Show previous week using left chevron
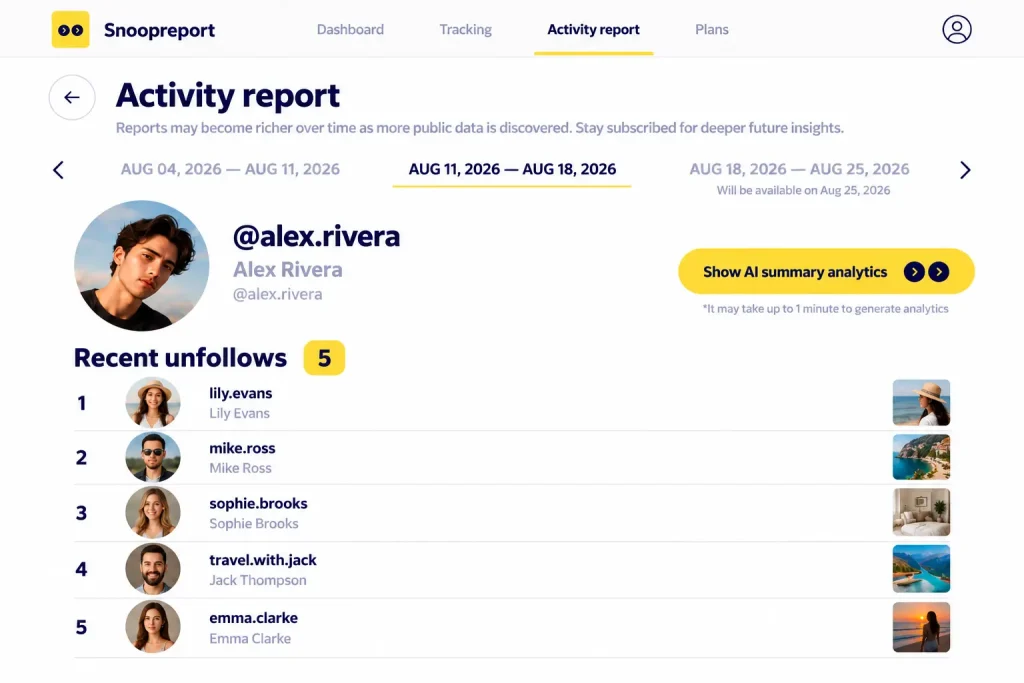Image resolution: width=1024 pixels, height=683 pixels. (x=58, y=170)
